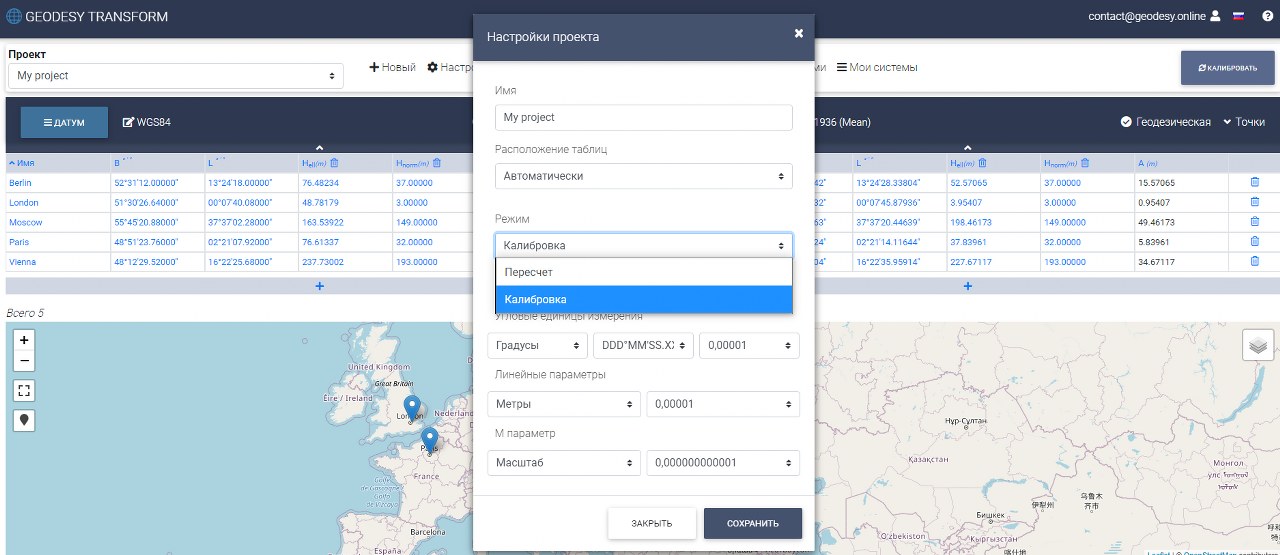1280x555 pixels.
Task: Click the ДАТУМ button
Action: click(64, 122)
